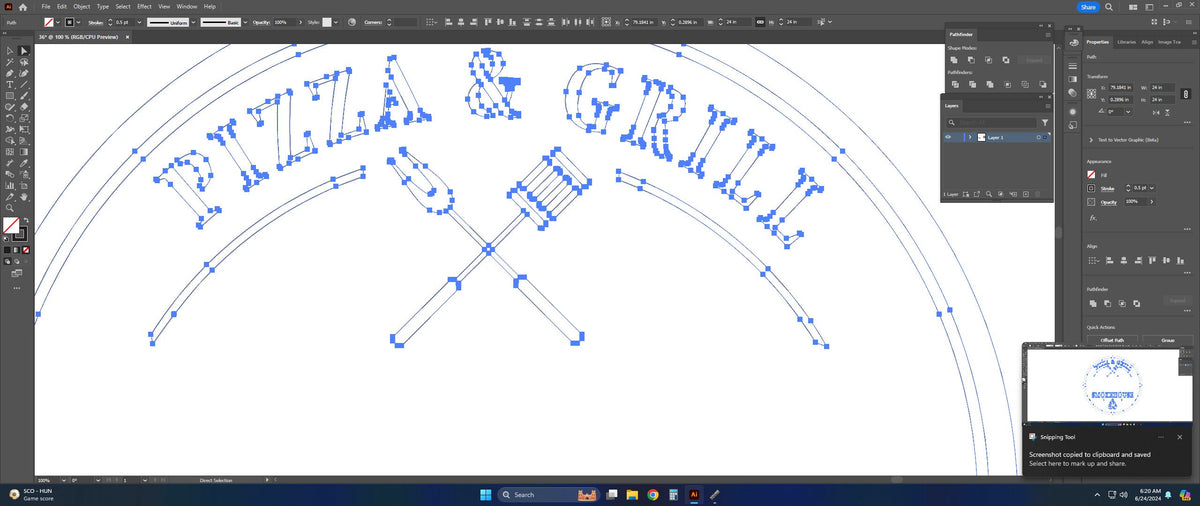This screenshot has width=1200, height=506.
Task: Click Swap Fill and Stroke arrow
Action: pyautogui.click(x=26, y=219)
